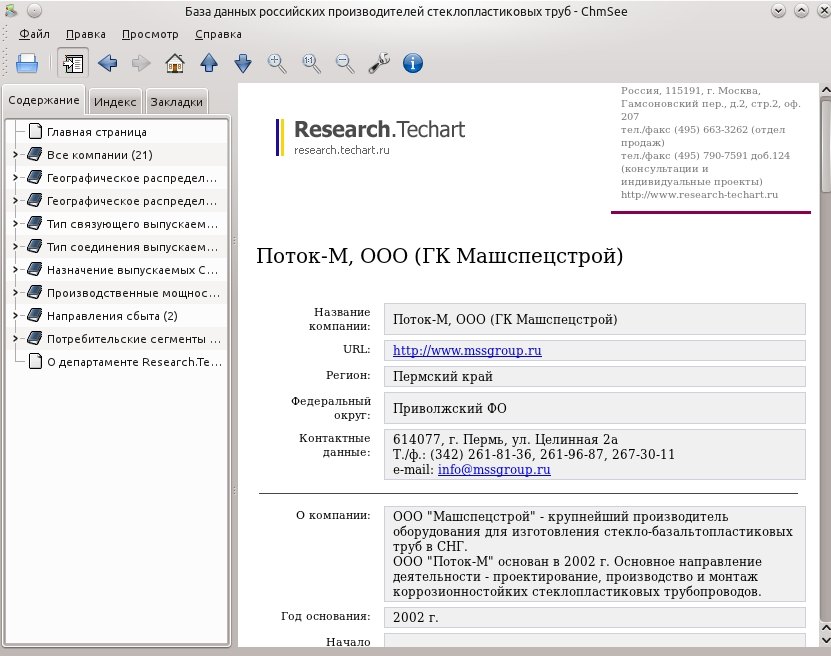The width and height of the screenshot is (831, 656).
Task: Click the Print toolbar icon
Action: pos(27,64)
